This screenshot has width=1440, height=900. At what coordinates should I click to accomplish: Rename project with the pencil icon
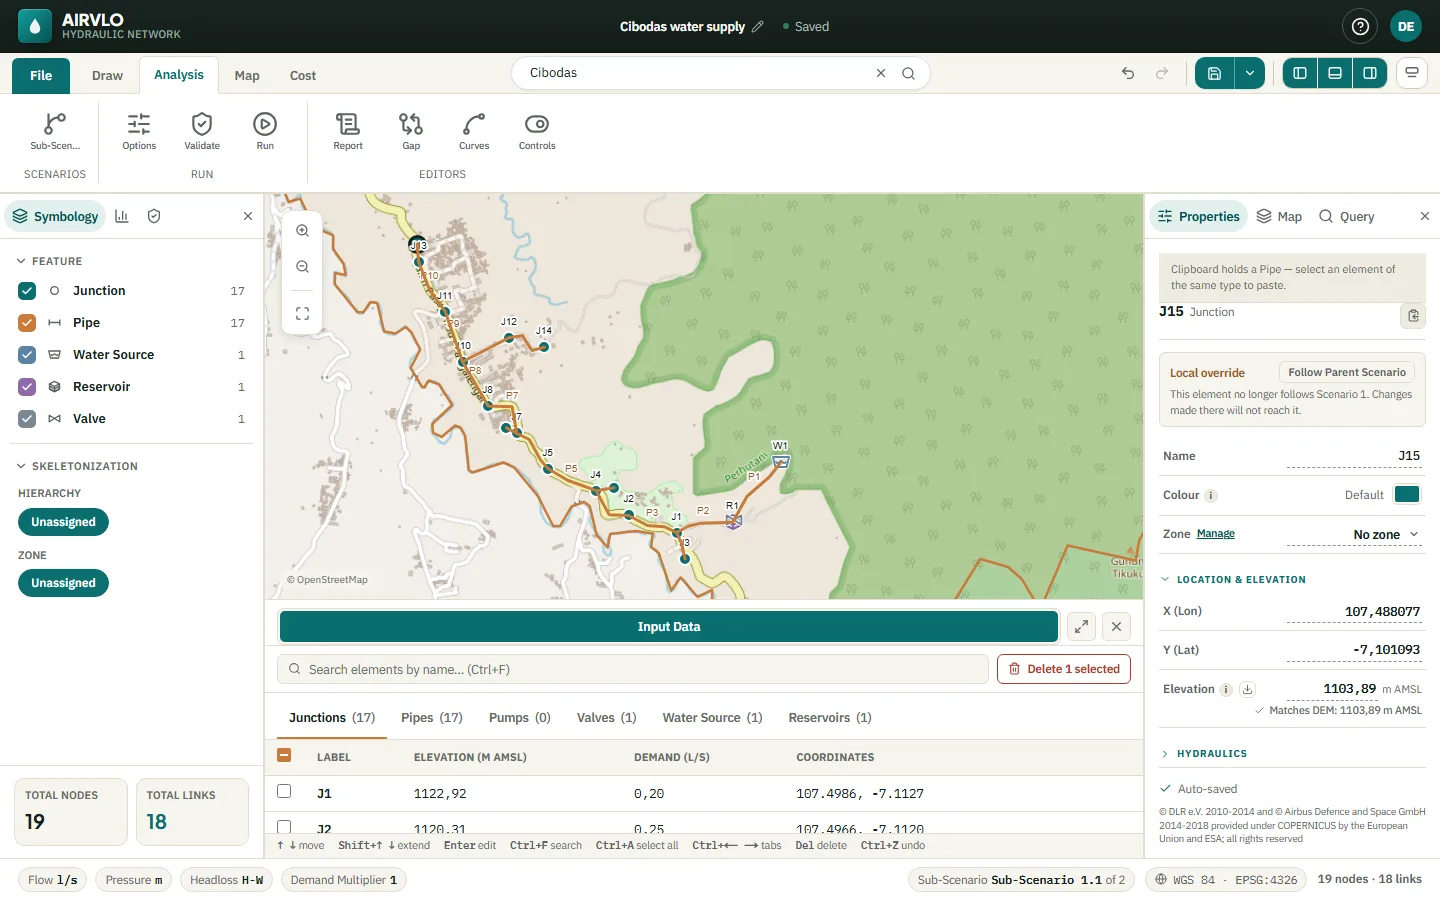coord(758,27)
